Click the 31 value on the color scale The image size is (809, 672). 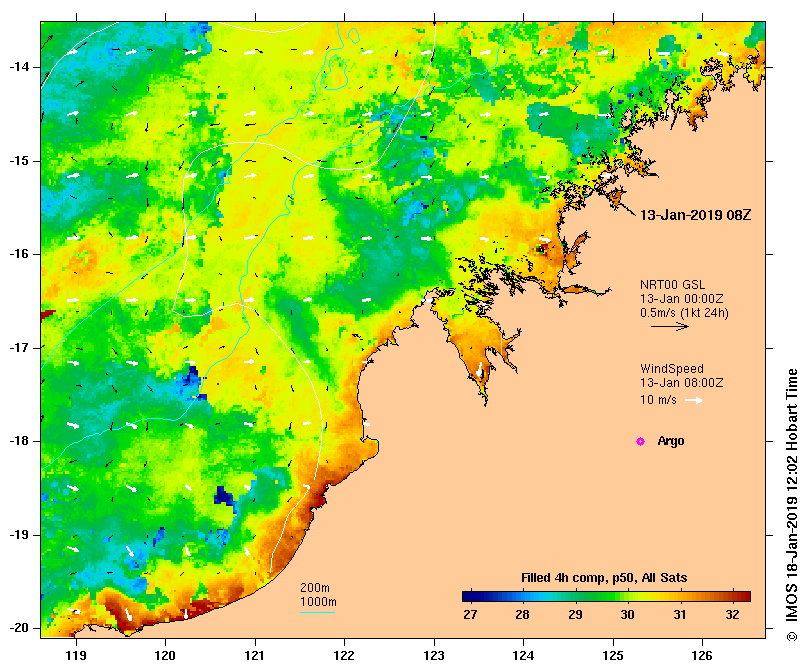click(x=680, y=615)
